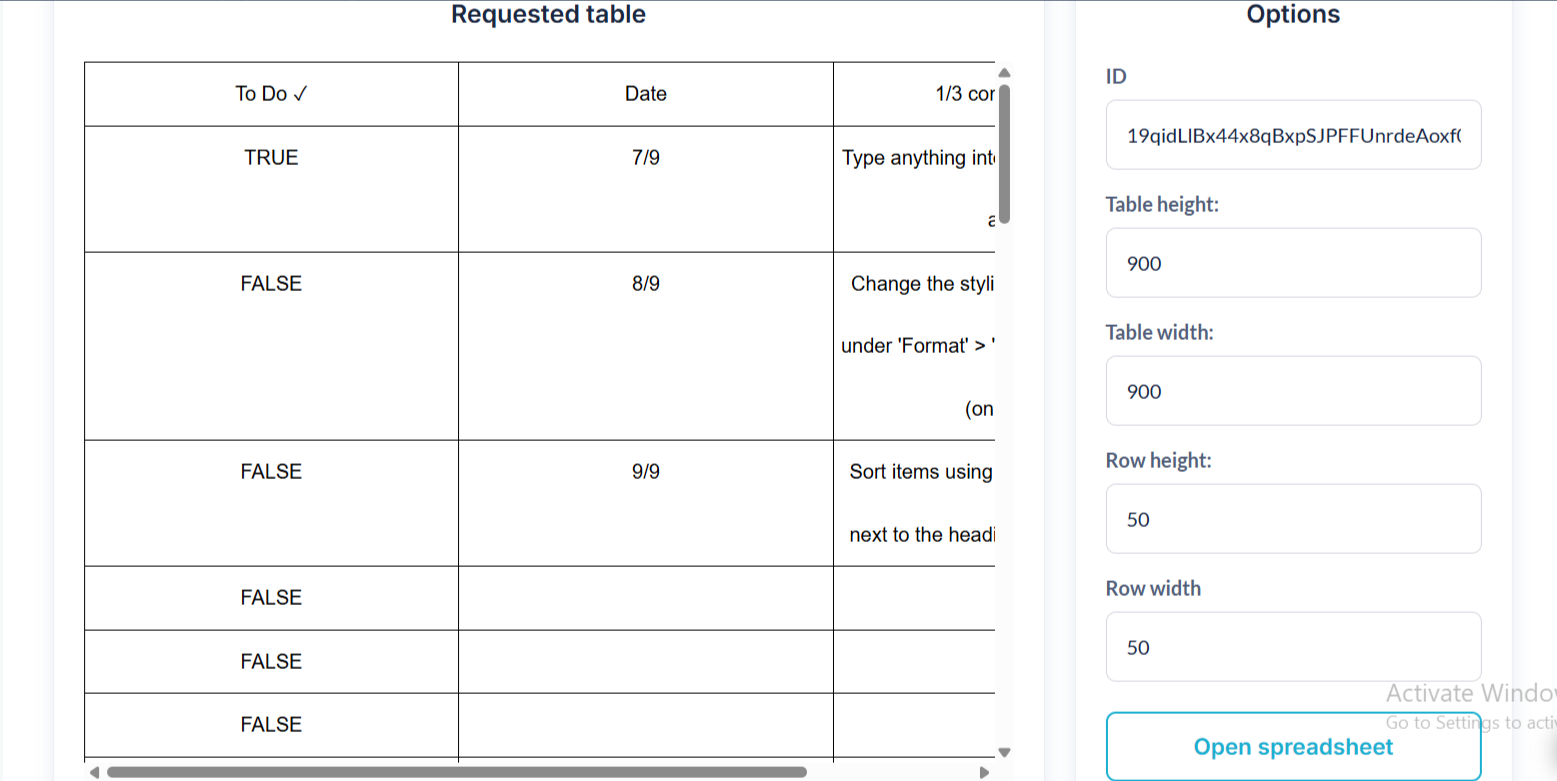Select the 8/9 date cell
This screenshot has height=781, width=1557.
coord(645,284)
